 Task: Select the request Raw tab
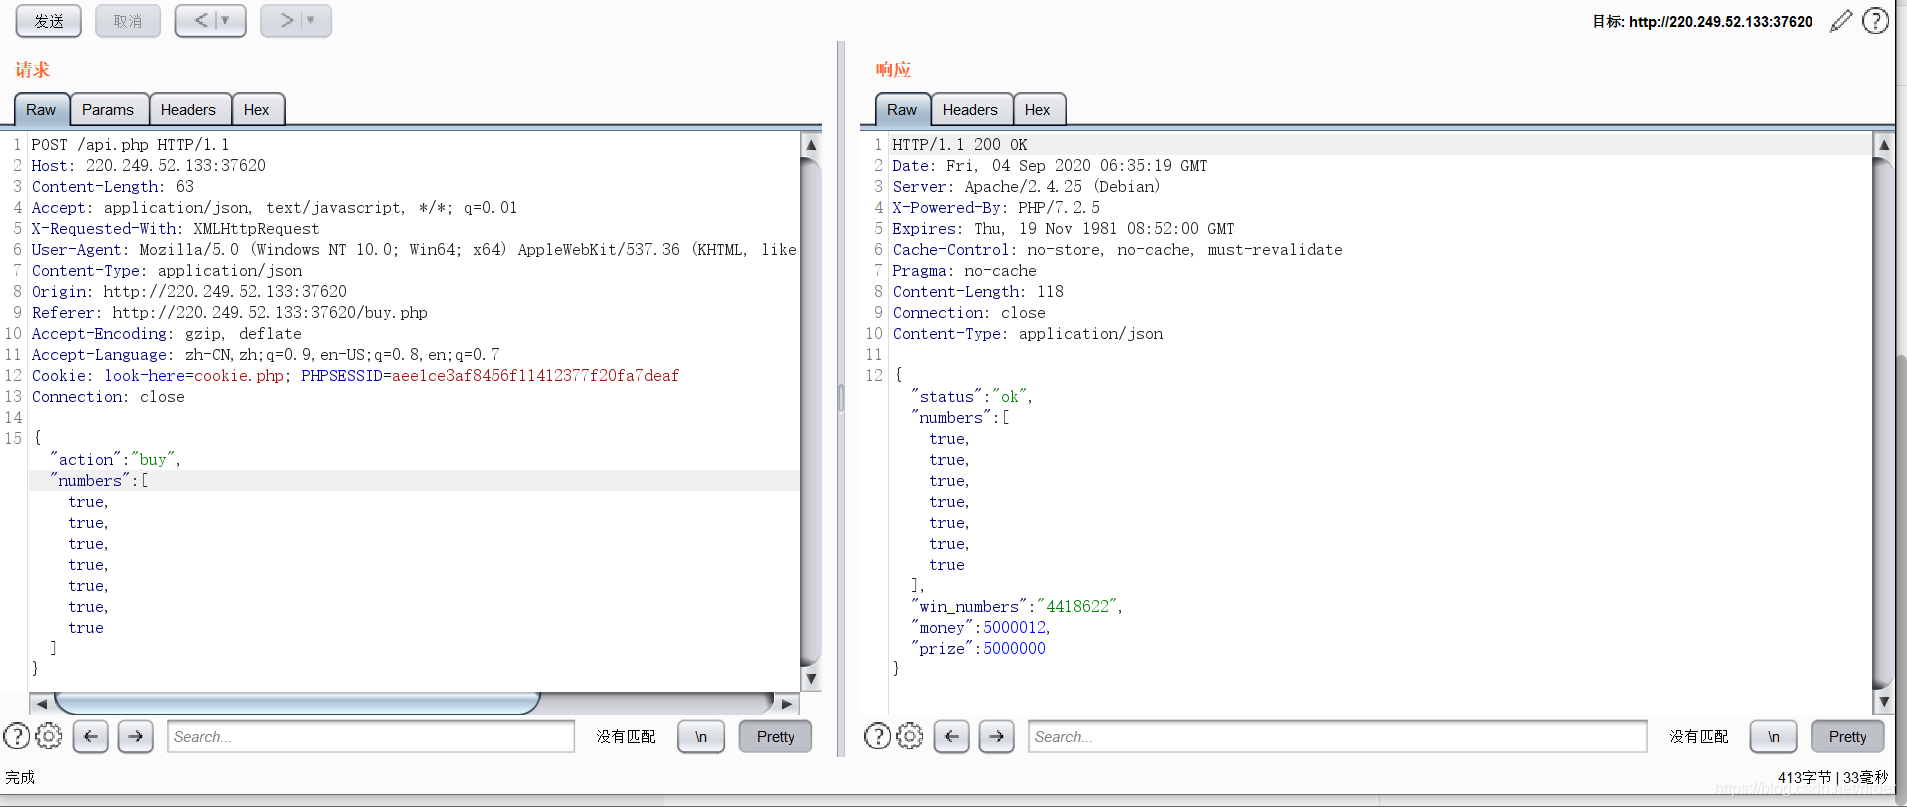coord(41,110)
